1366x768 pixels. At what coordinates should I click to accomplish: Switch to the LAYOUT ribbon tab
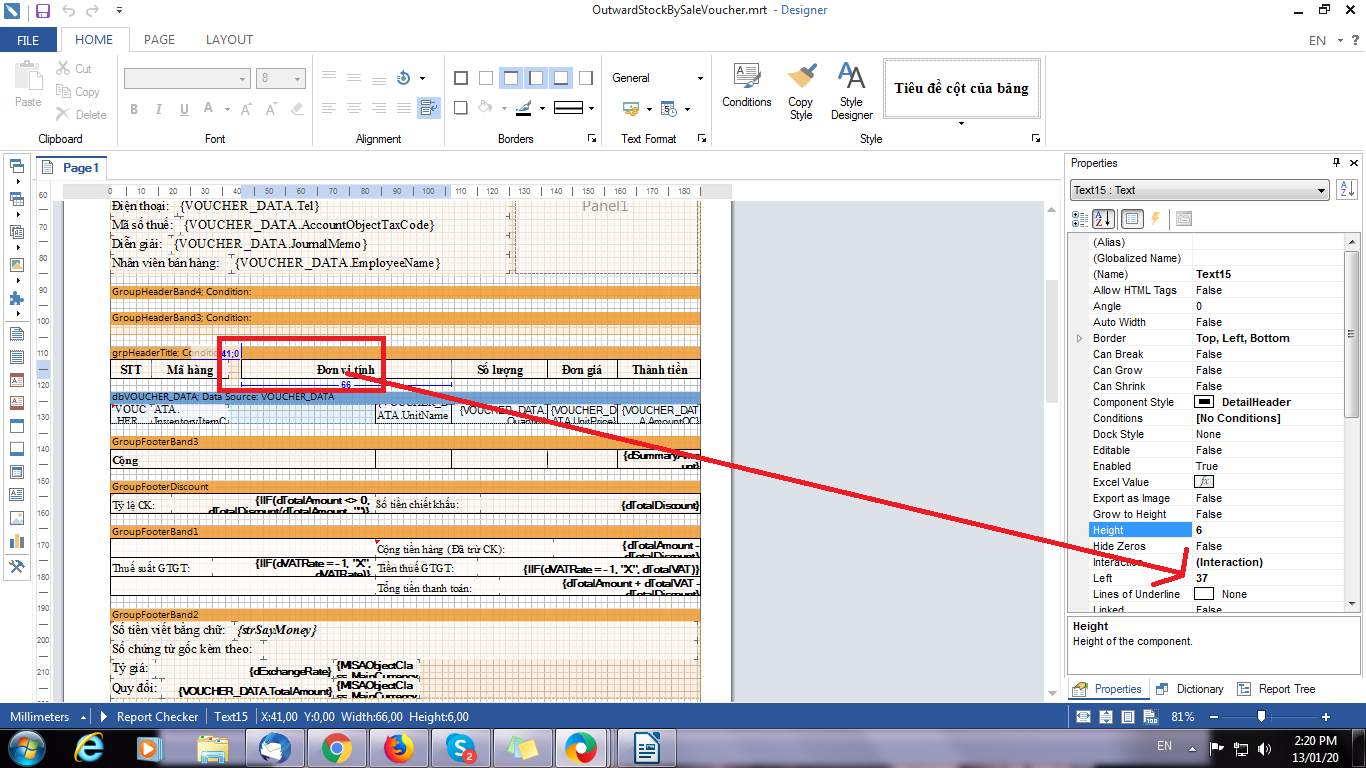229,40
